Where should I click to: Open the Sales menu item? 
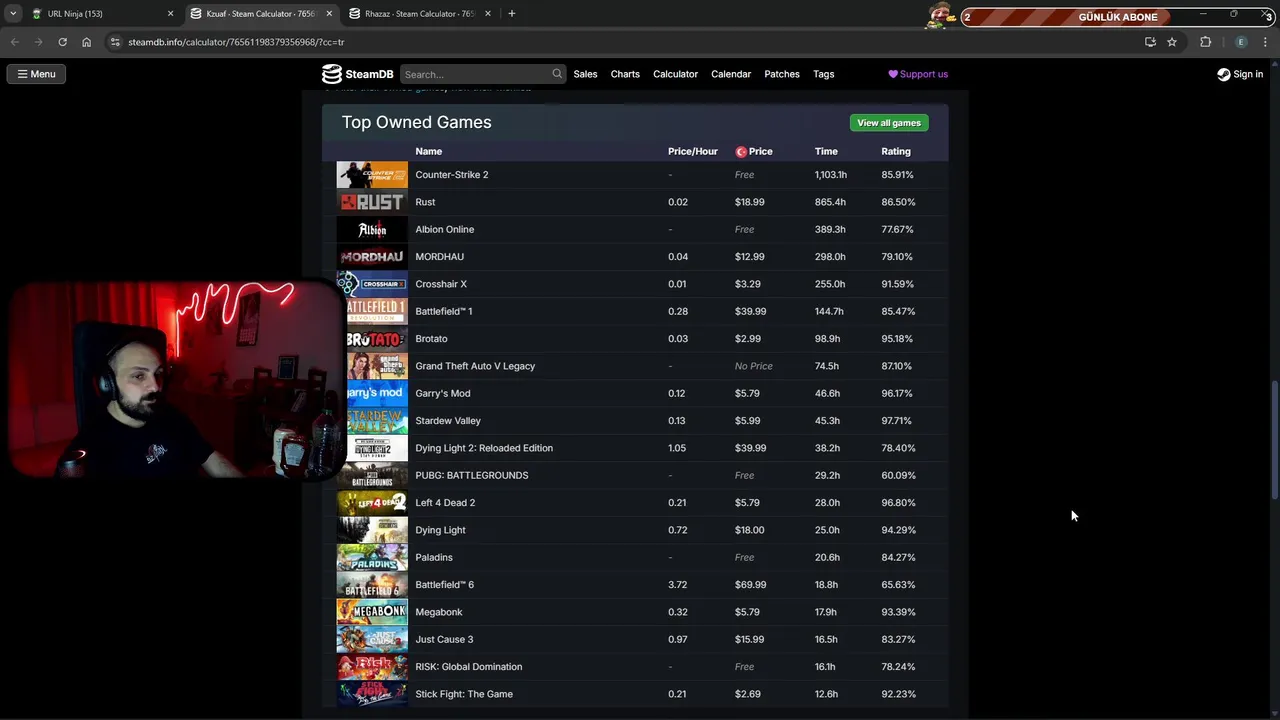585,74
